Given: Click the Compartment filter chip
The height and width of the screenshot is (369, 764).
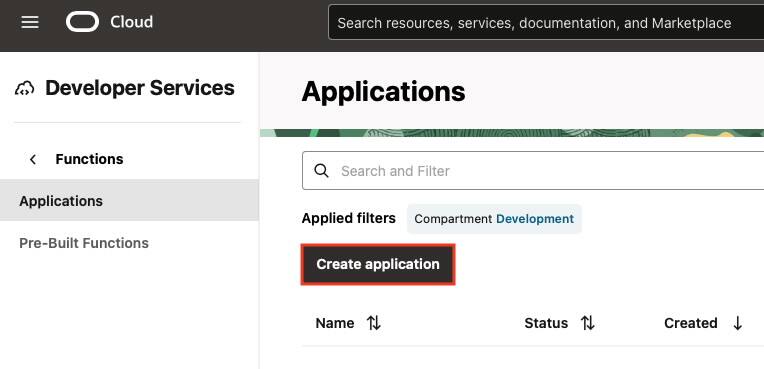Looking at the screenshot, I should coord(494,219).
